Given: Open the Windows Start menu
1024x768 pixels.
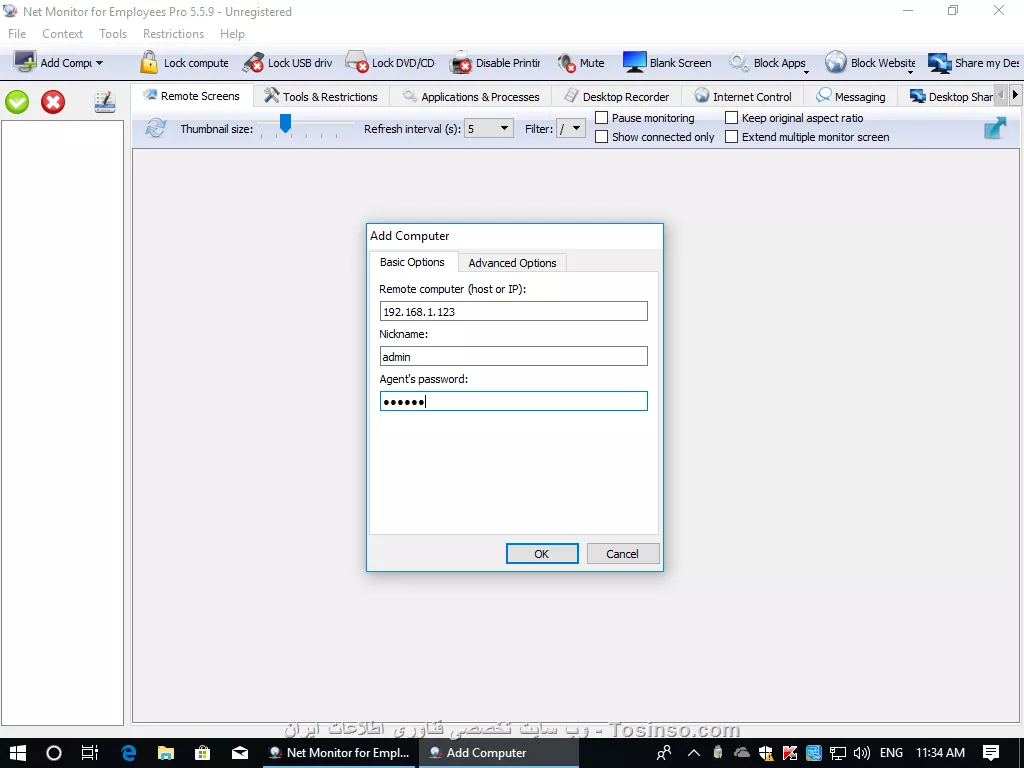Looking at the screenshot, I should pyautogui.click(x=18, y=753).
